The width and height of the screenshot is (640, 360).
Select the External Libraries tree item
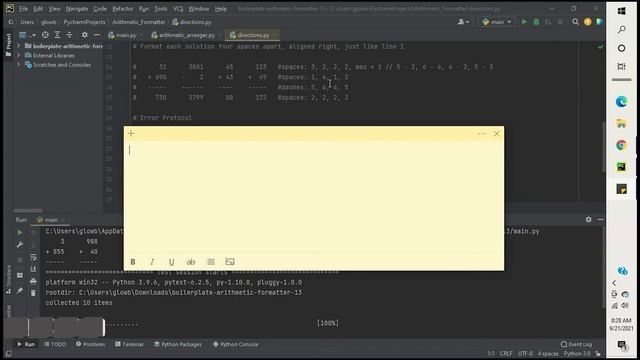pos(53,55)
